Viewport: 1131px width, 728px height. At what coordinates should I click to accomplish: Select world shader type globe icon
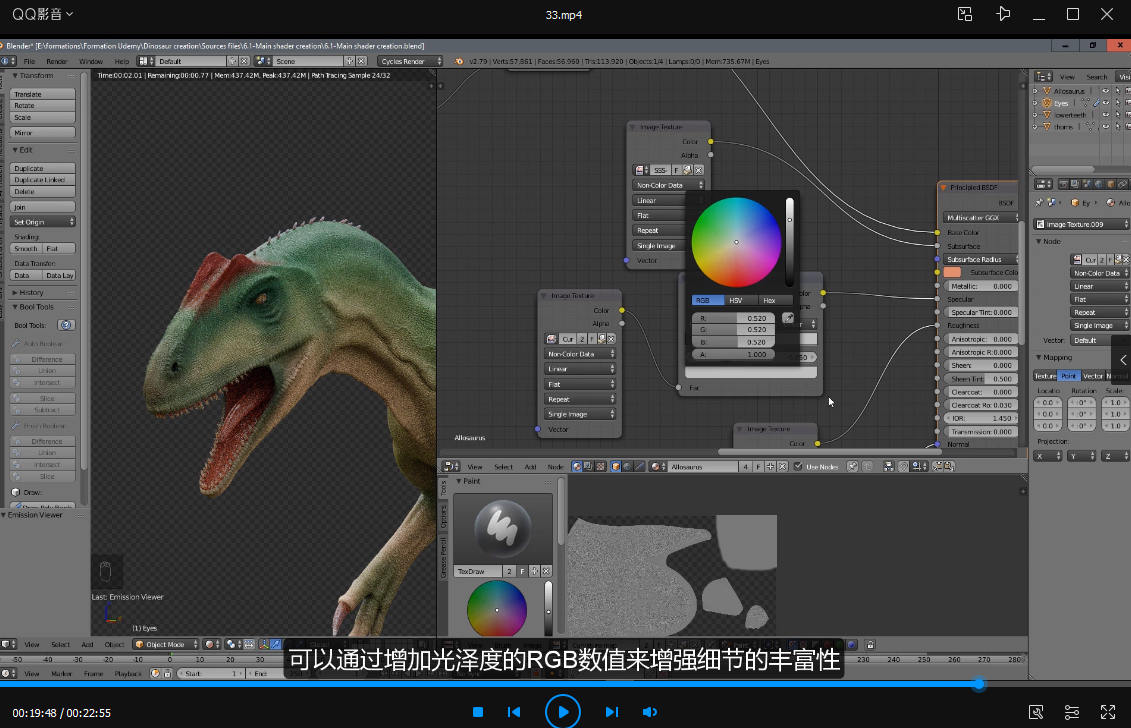pos(628,467)
